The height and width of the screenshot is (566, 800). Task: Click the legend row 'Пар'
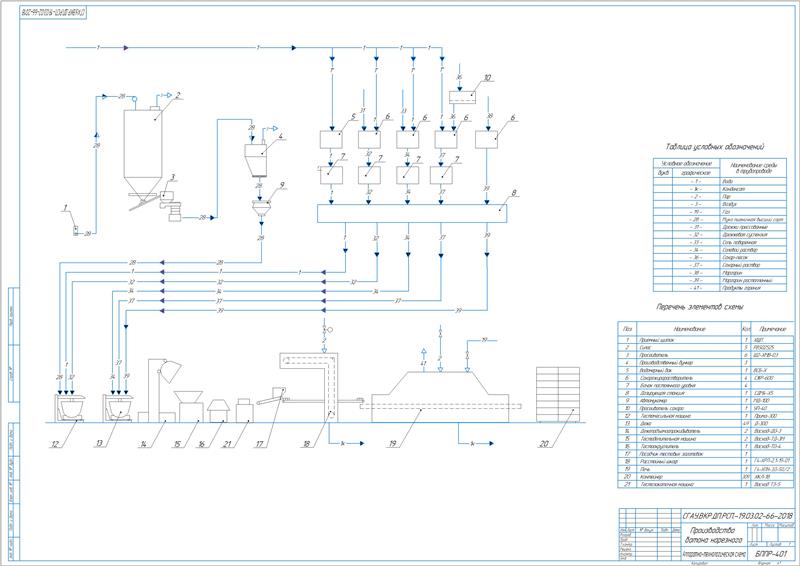[720, 196]
